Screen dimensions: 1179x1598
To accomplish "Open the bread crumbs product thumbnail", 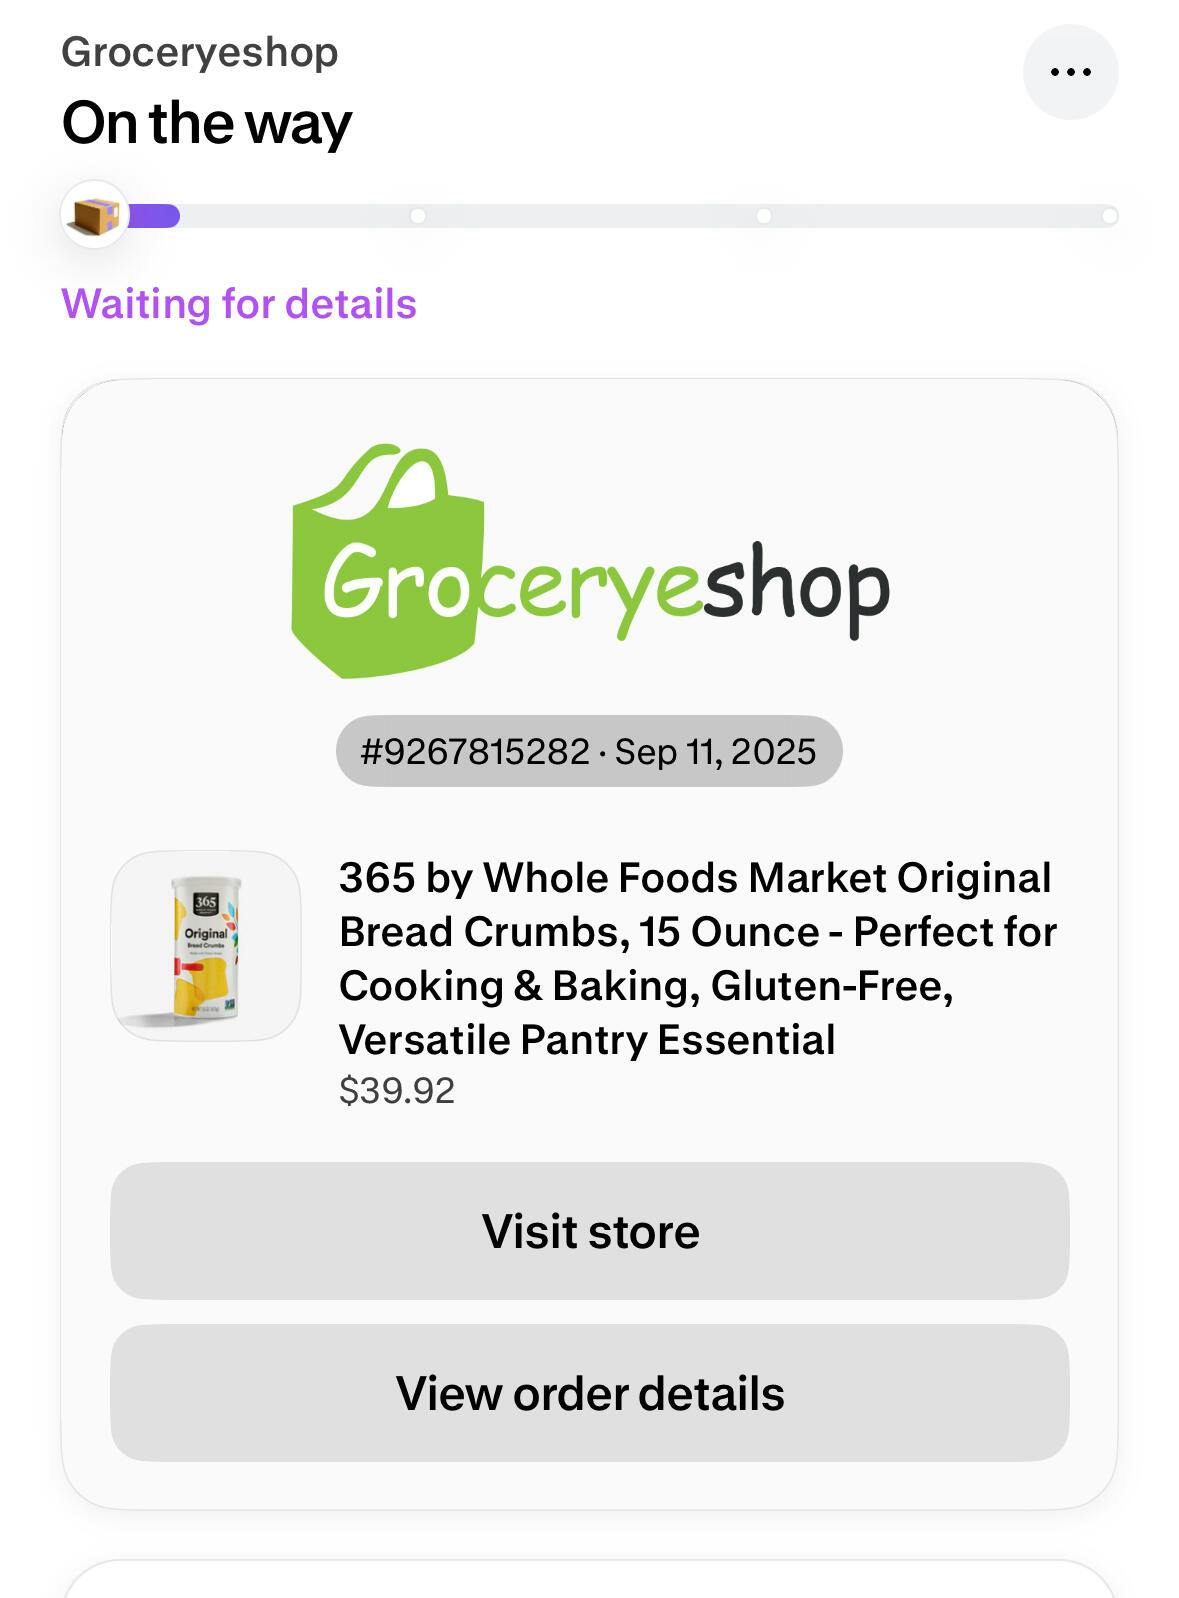I will (206, 945).
